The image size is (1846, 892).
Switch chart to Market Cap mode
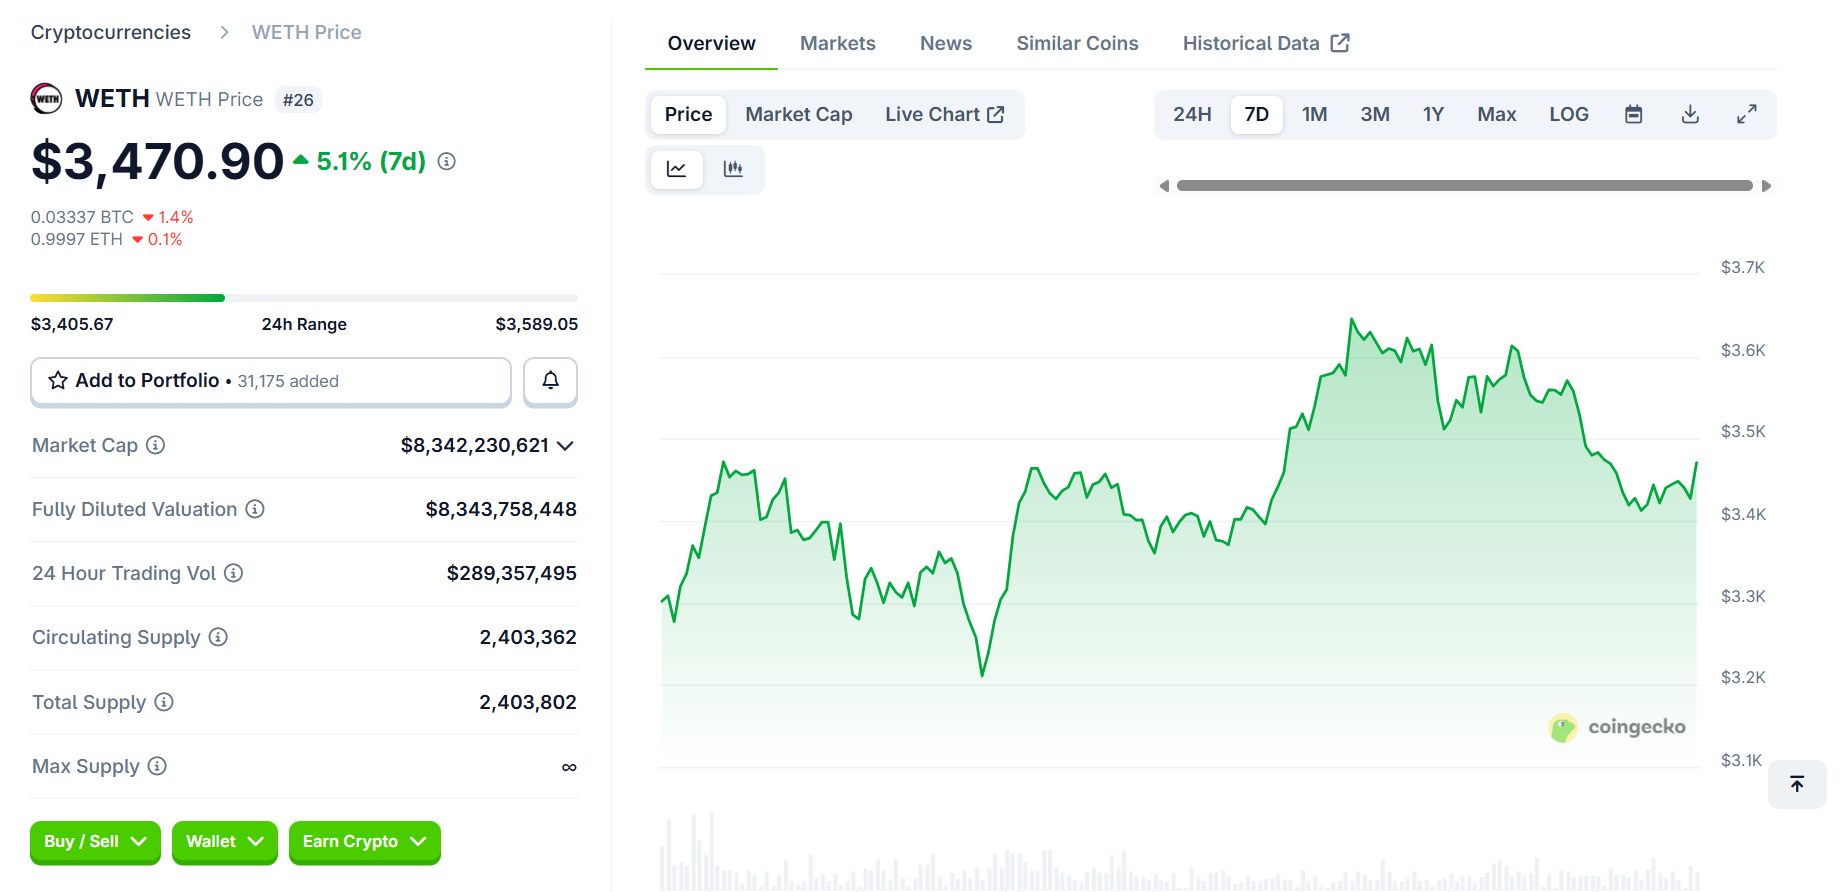point(799,114)
